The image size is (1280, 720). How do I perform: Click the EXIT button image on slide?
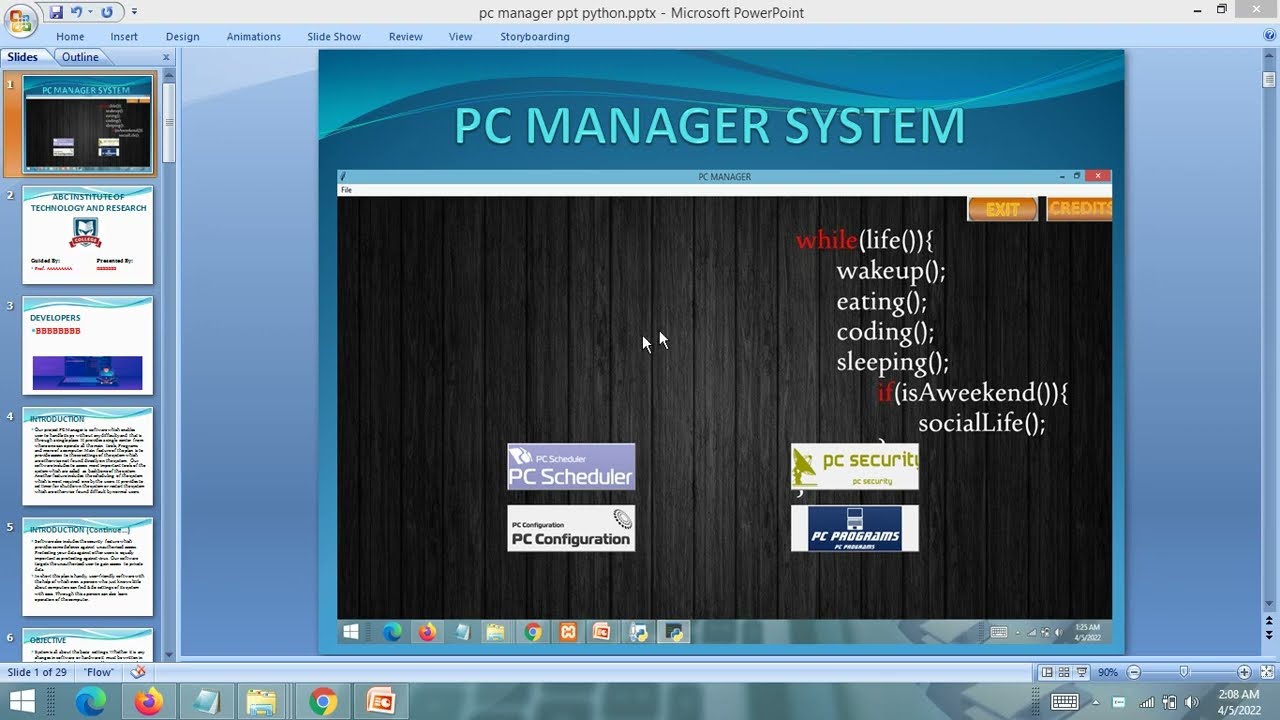pyautogui.click(x=1002, y=209)
